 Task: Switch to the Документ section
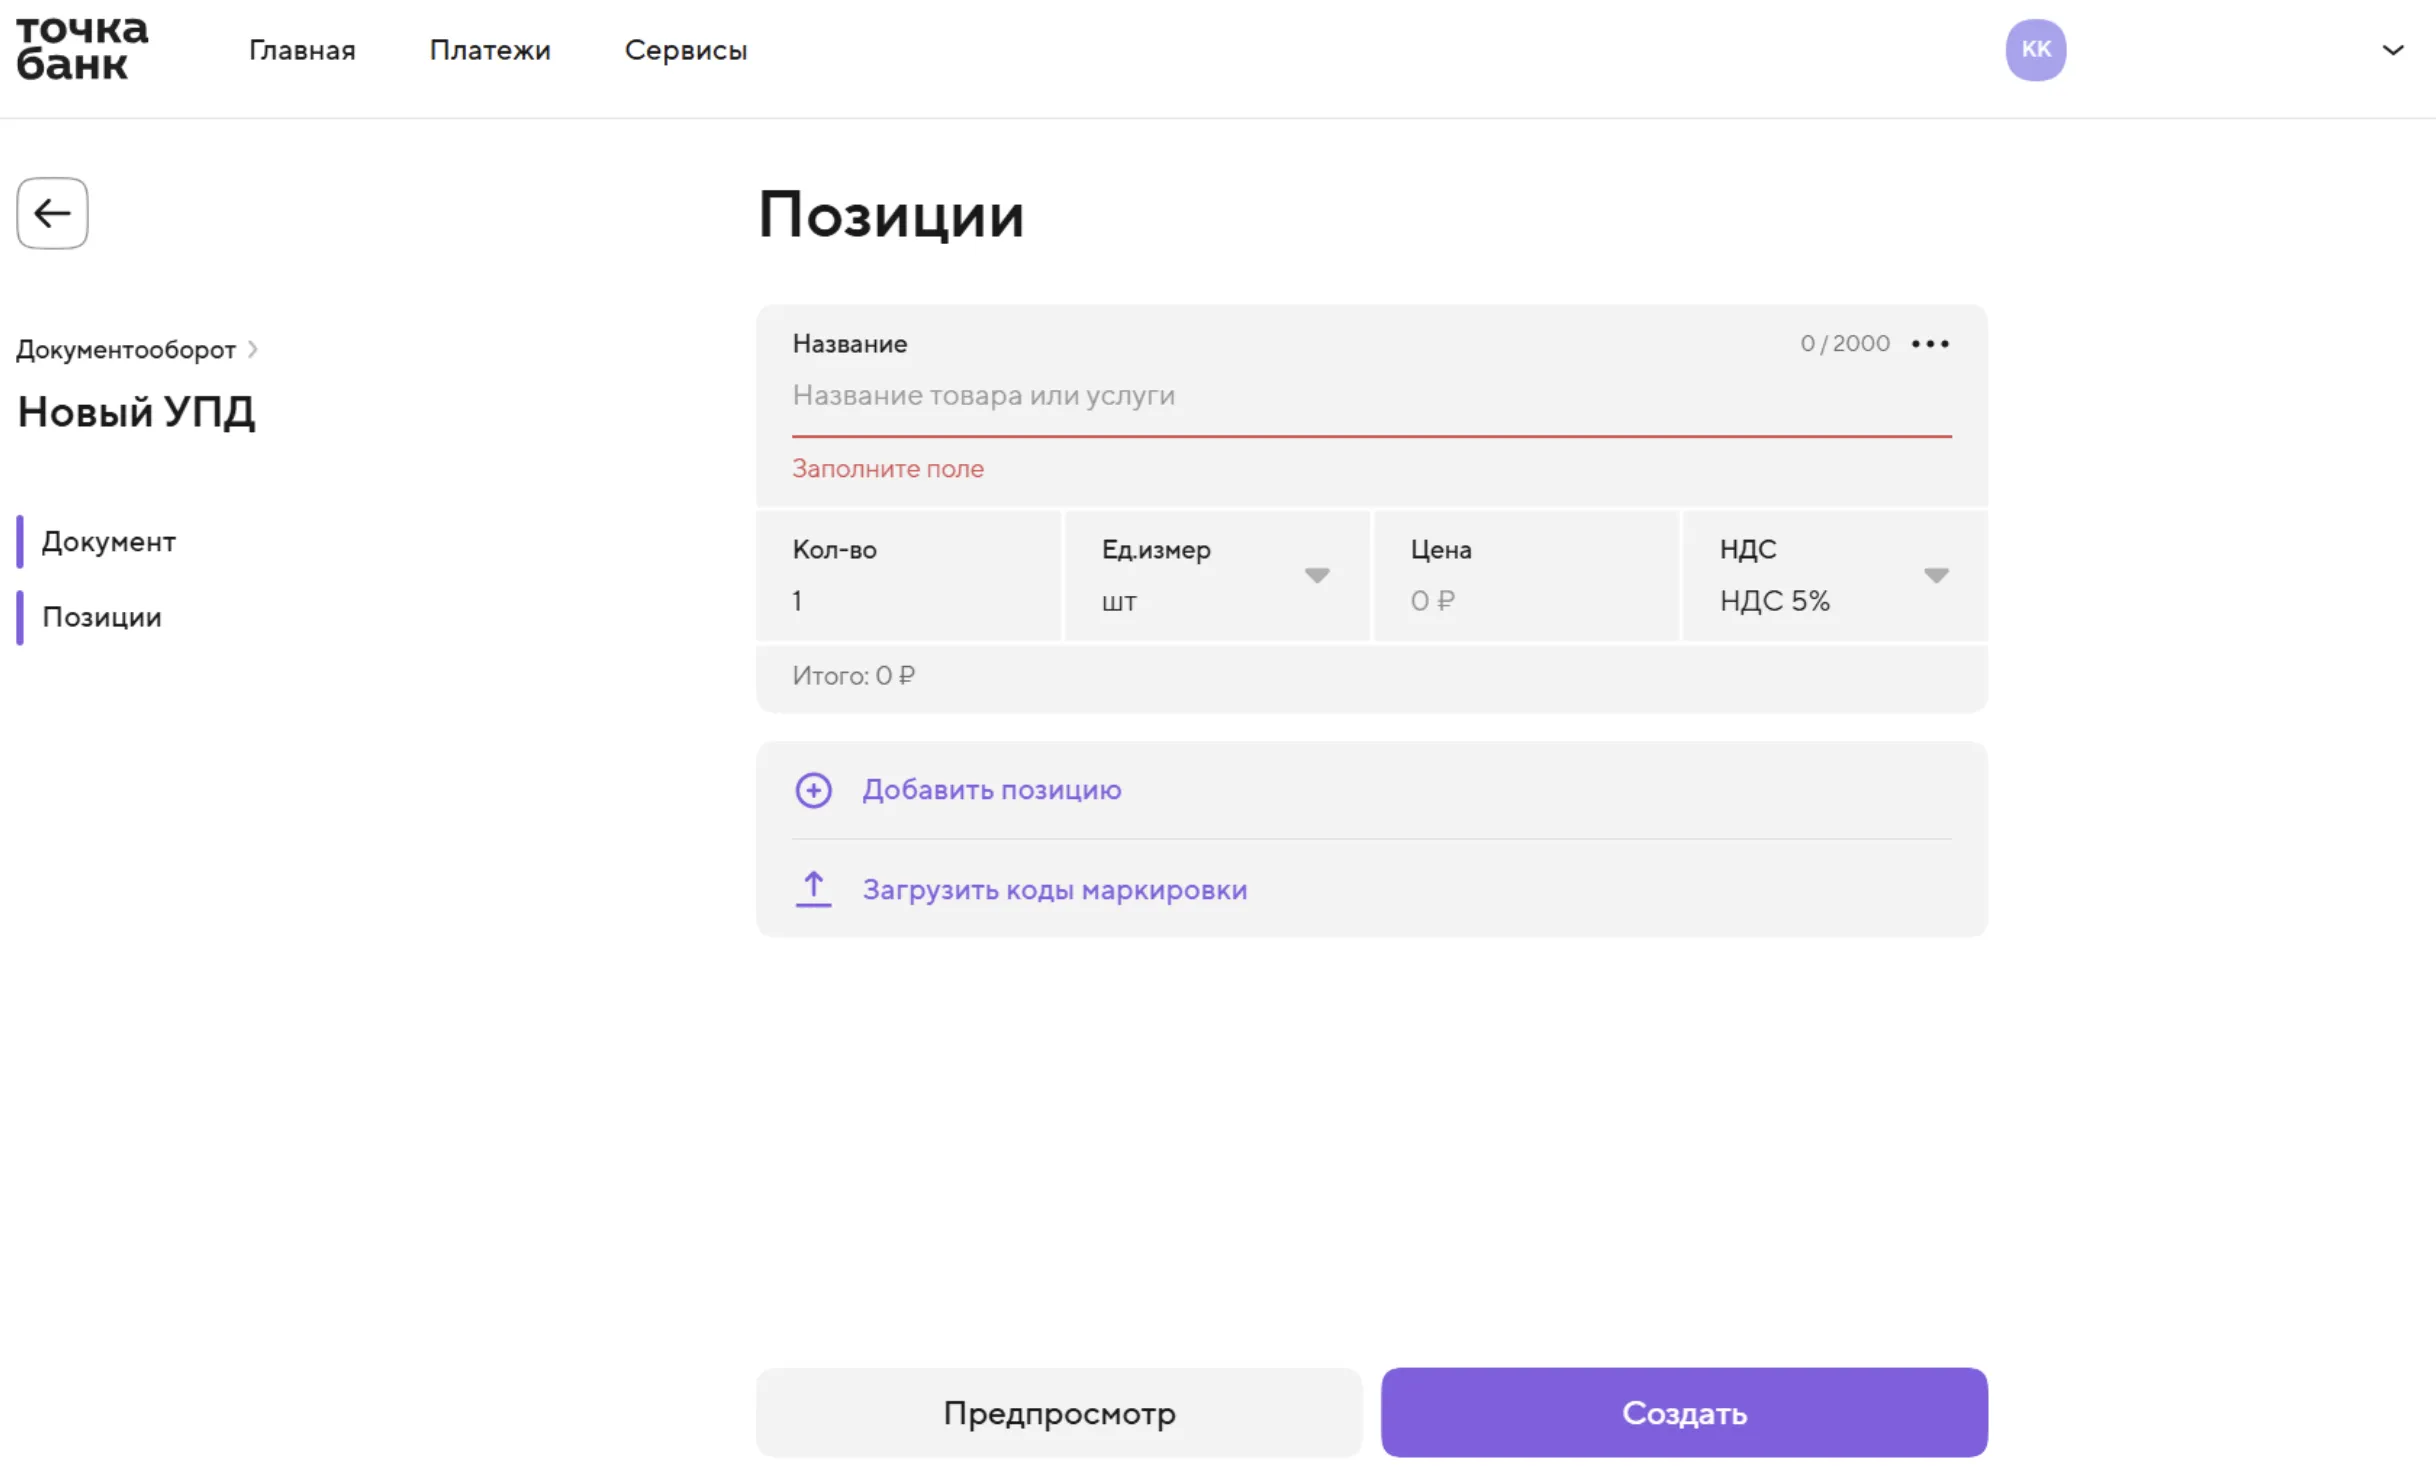pyautogui.click(x=108, y=542)
